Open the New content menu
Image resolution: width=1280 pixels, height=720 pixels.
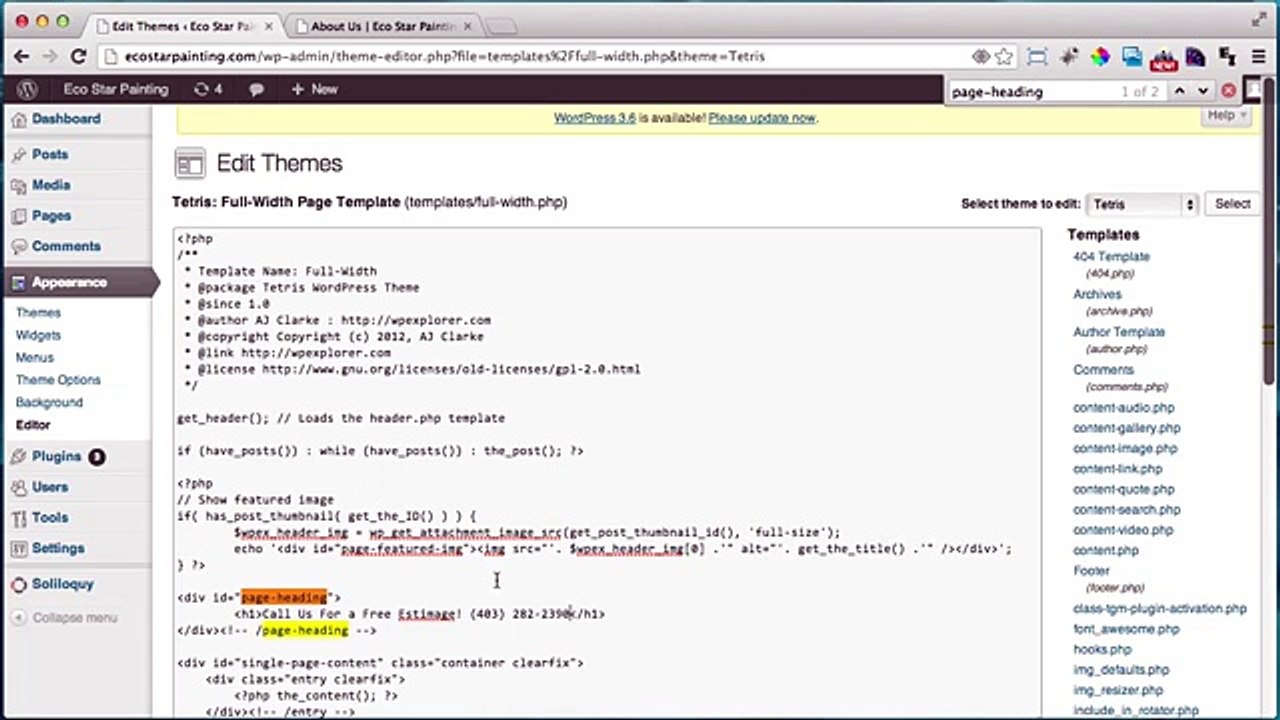(x=314, y=89)
